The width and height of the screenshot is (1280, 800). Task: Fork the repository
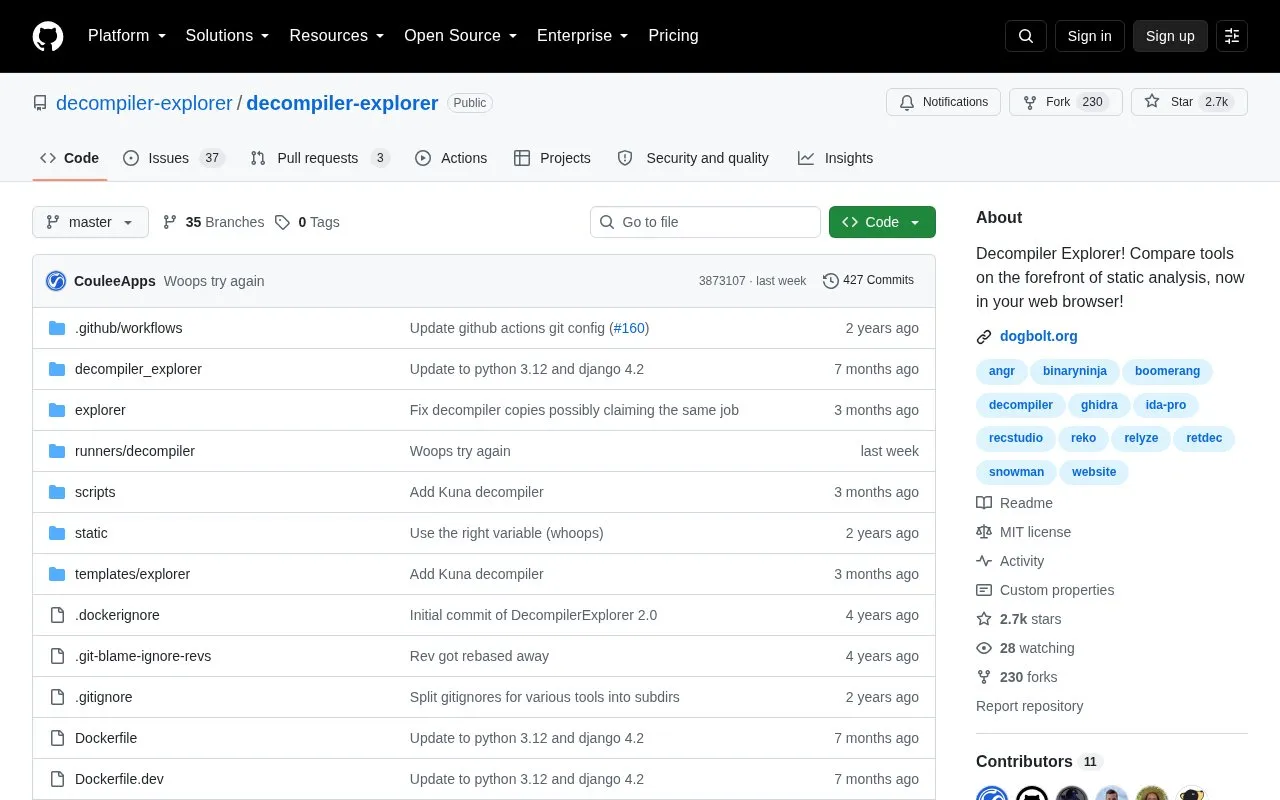(x=1065, y=102)
